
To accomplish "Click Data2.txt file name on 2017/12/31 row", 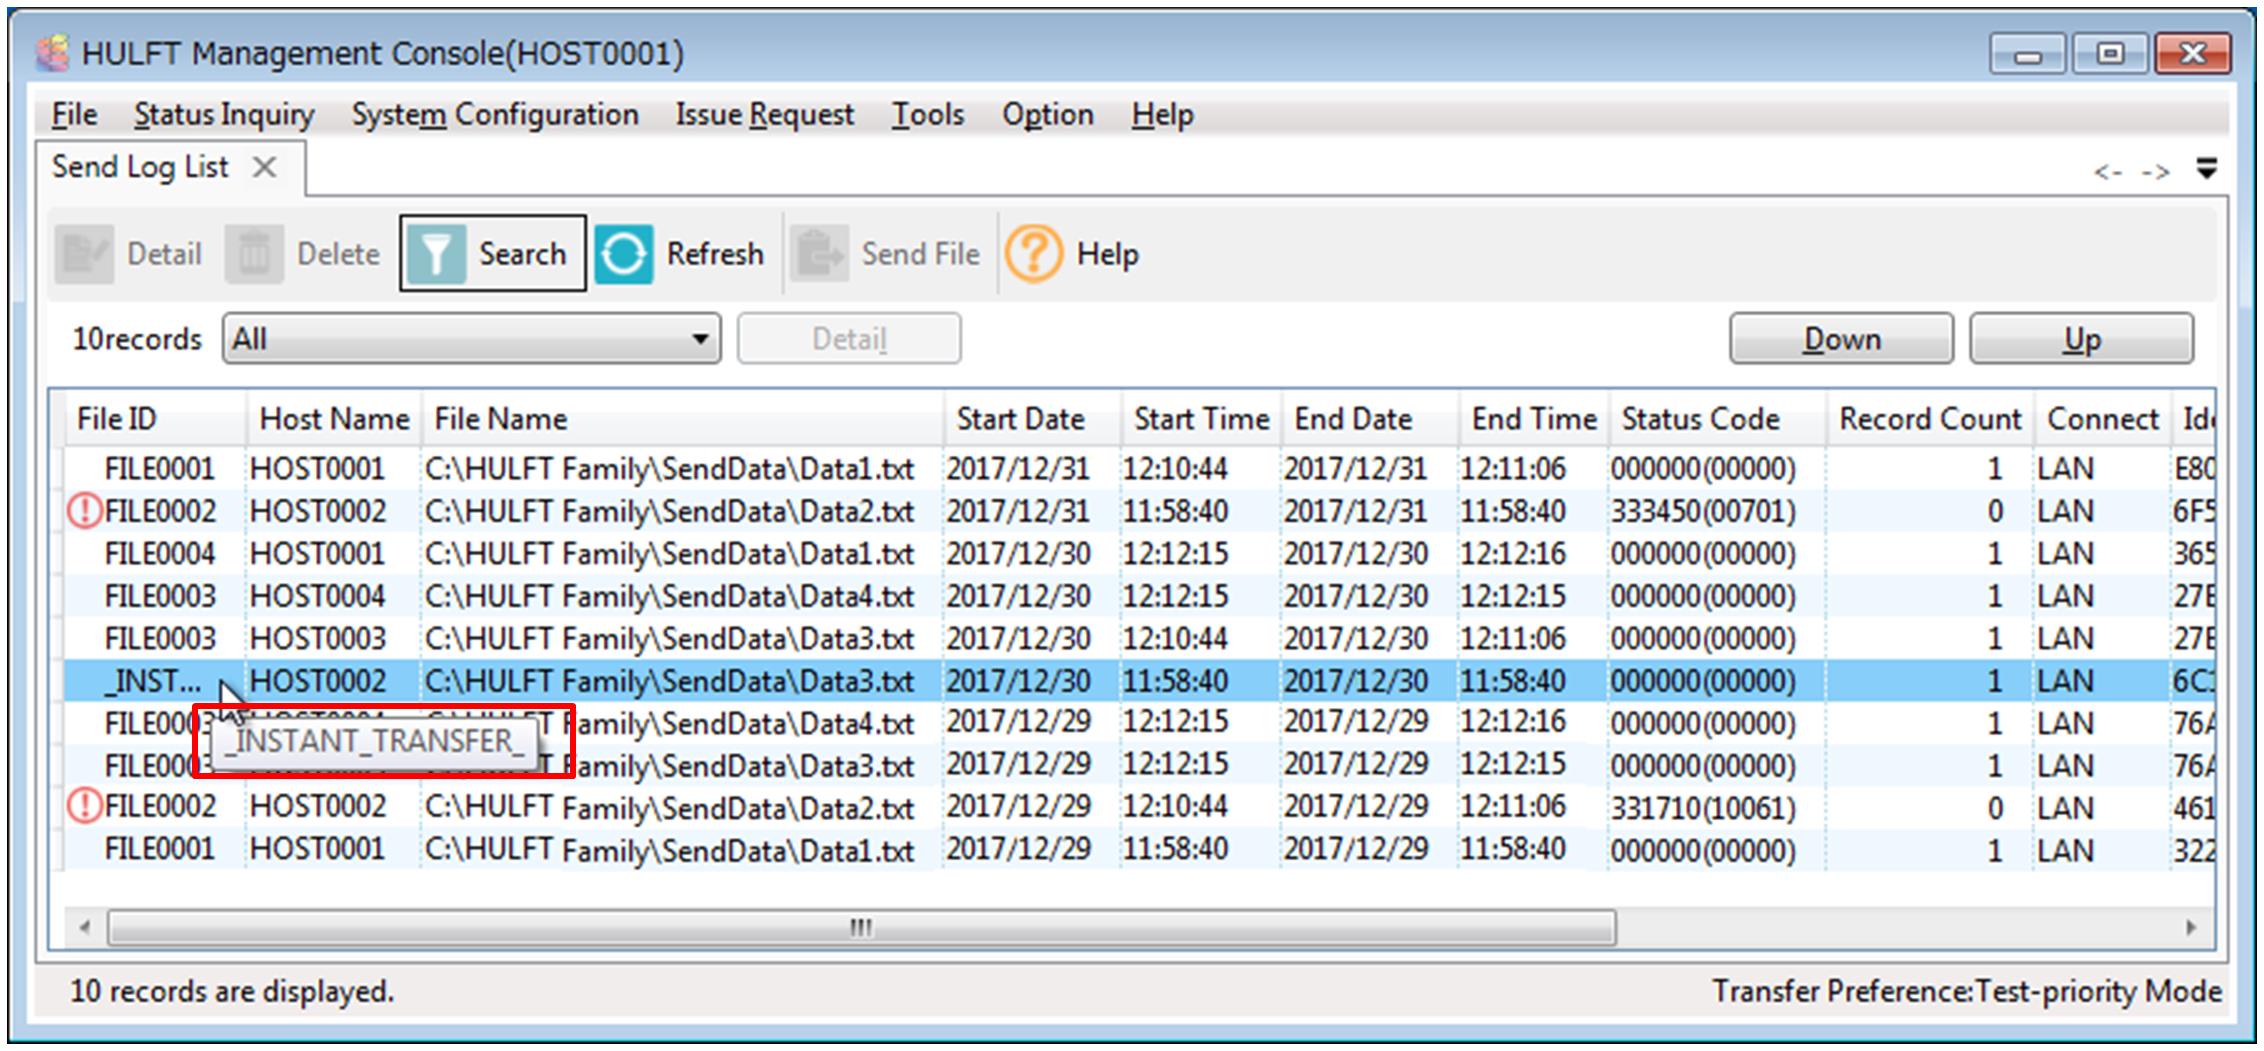I will [x=669, y=512].
